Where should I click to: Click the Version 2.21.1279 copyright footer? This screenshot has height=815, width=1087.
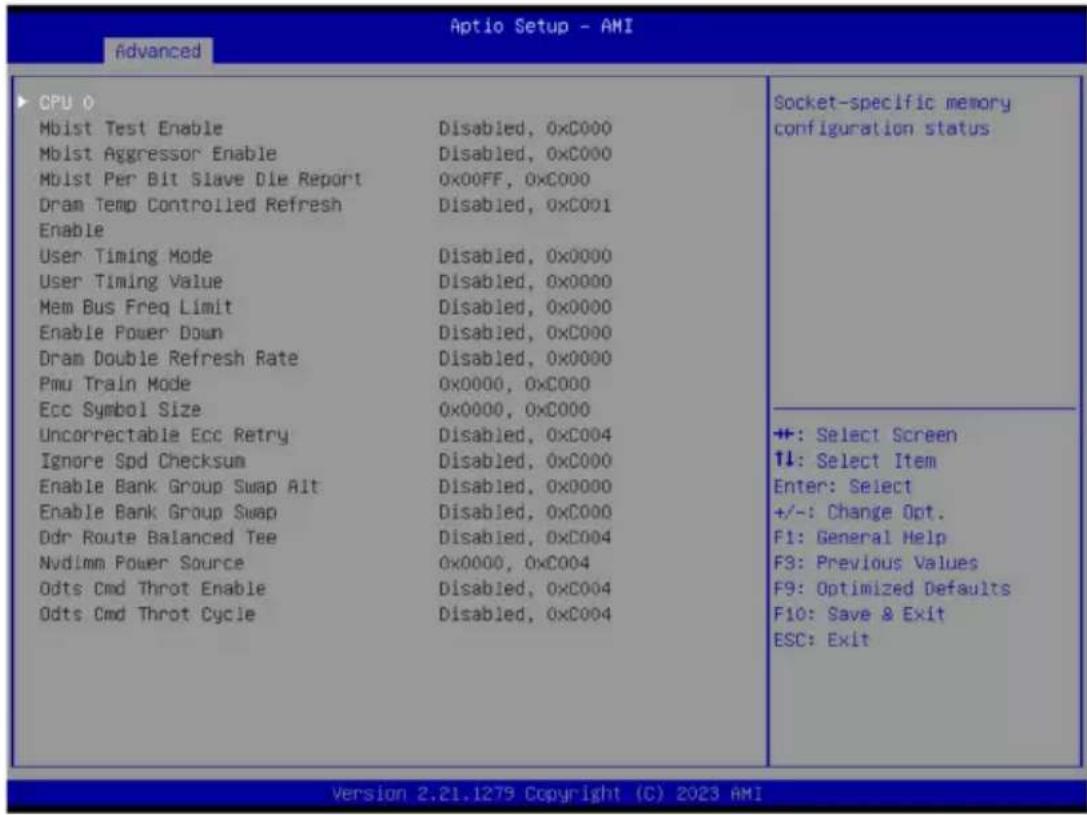tap(546, 794)
